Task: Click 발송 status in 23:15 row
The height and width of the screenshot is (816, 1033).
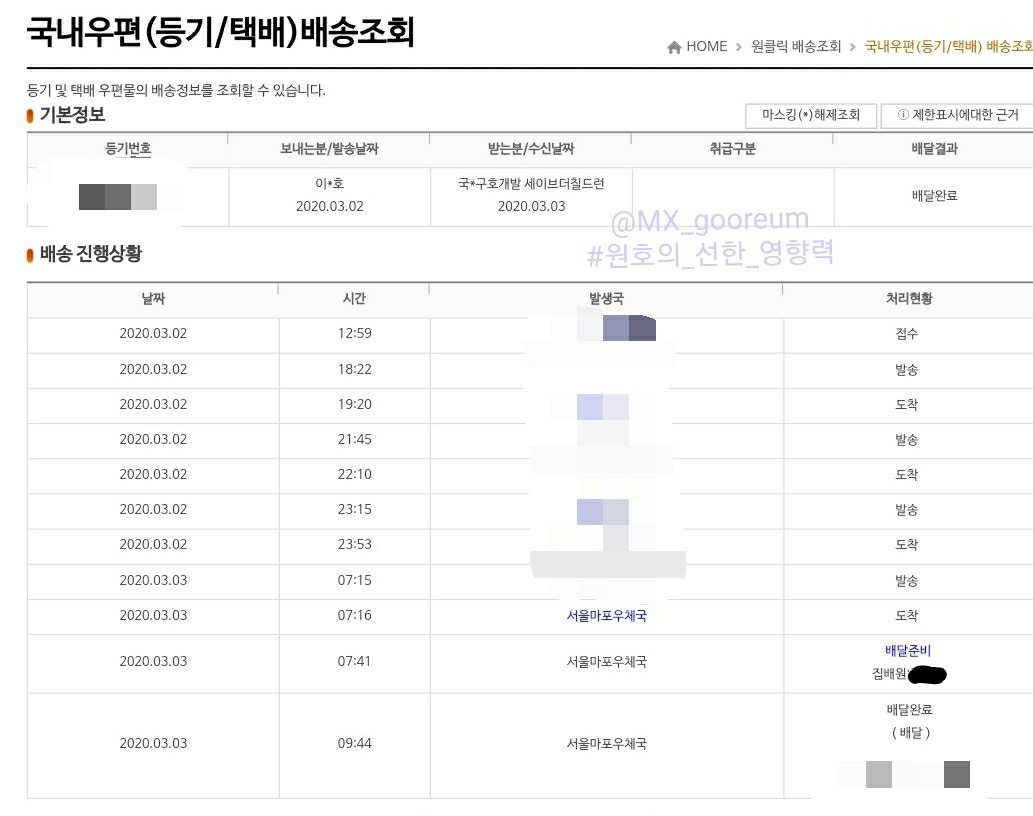Action: (907, 510)
